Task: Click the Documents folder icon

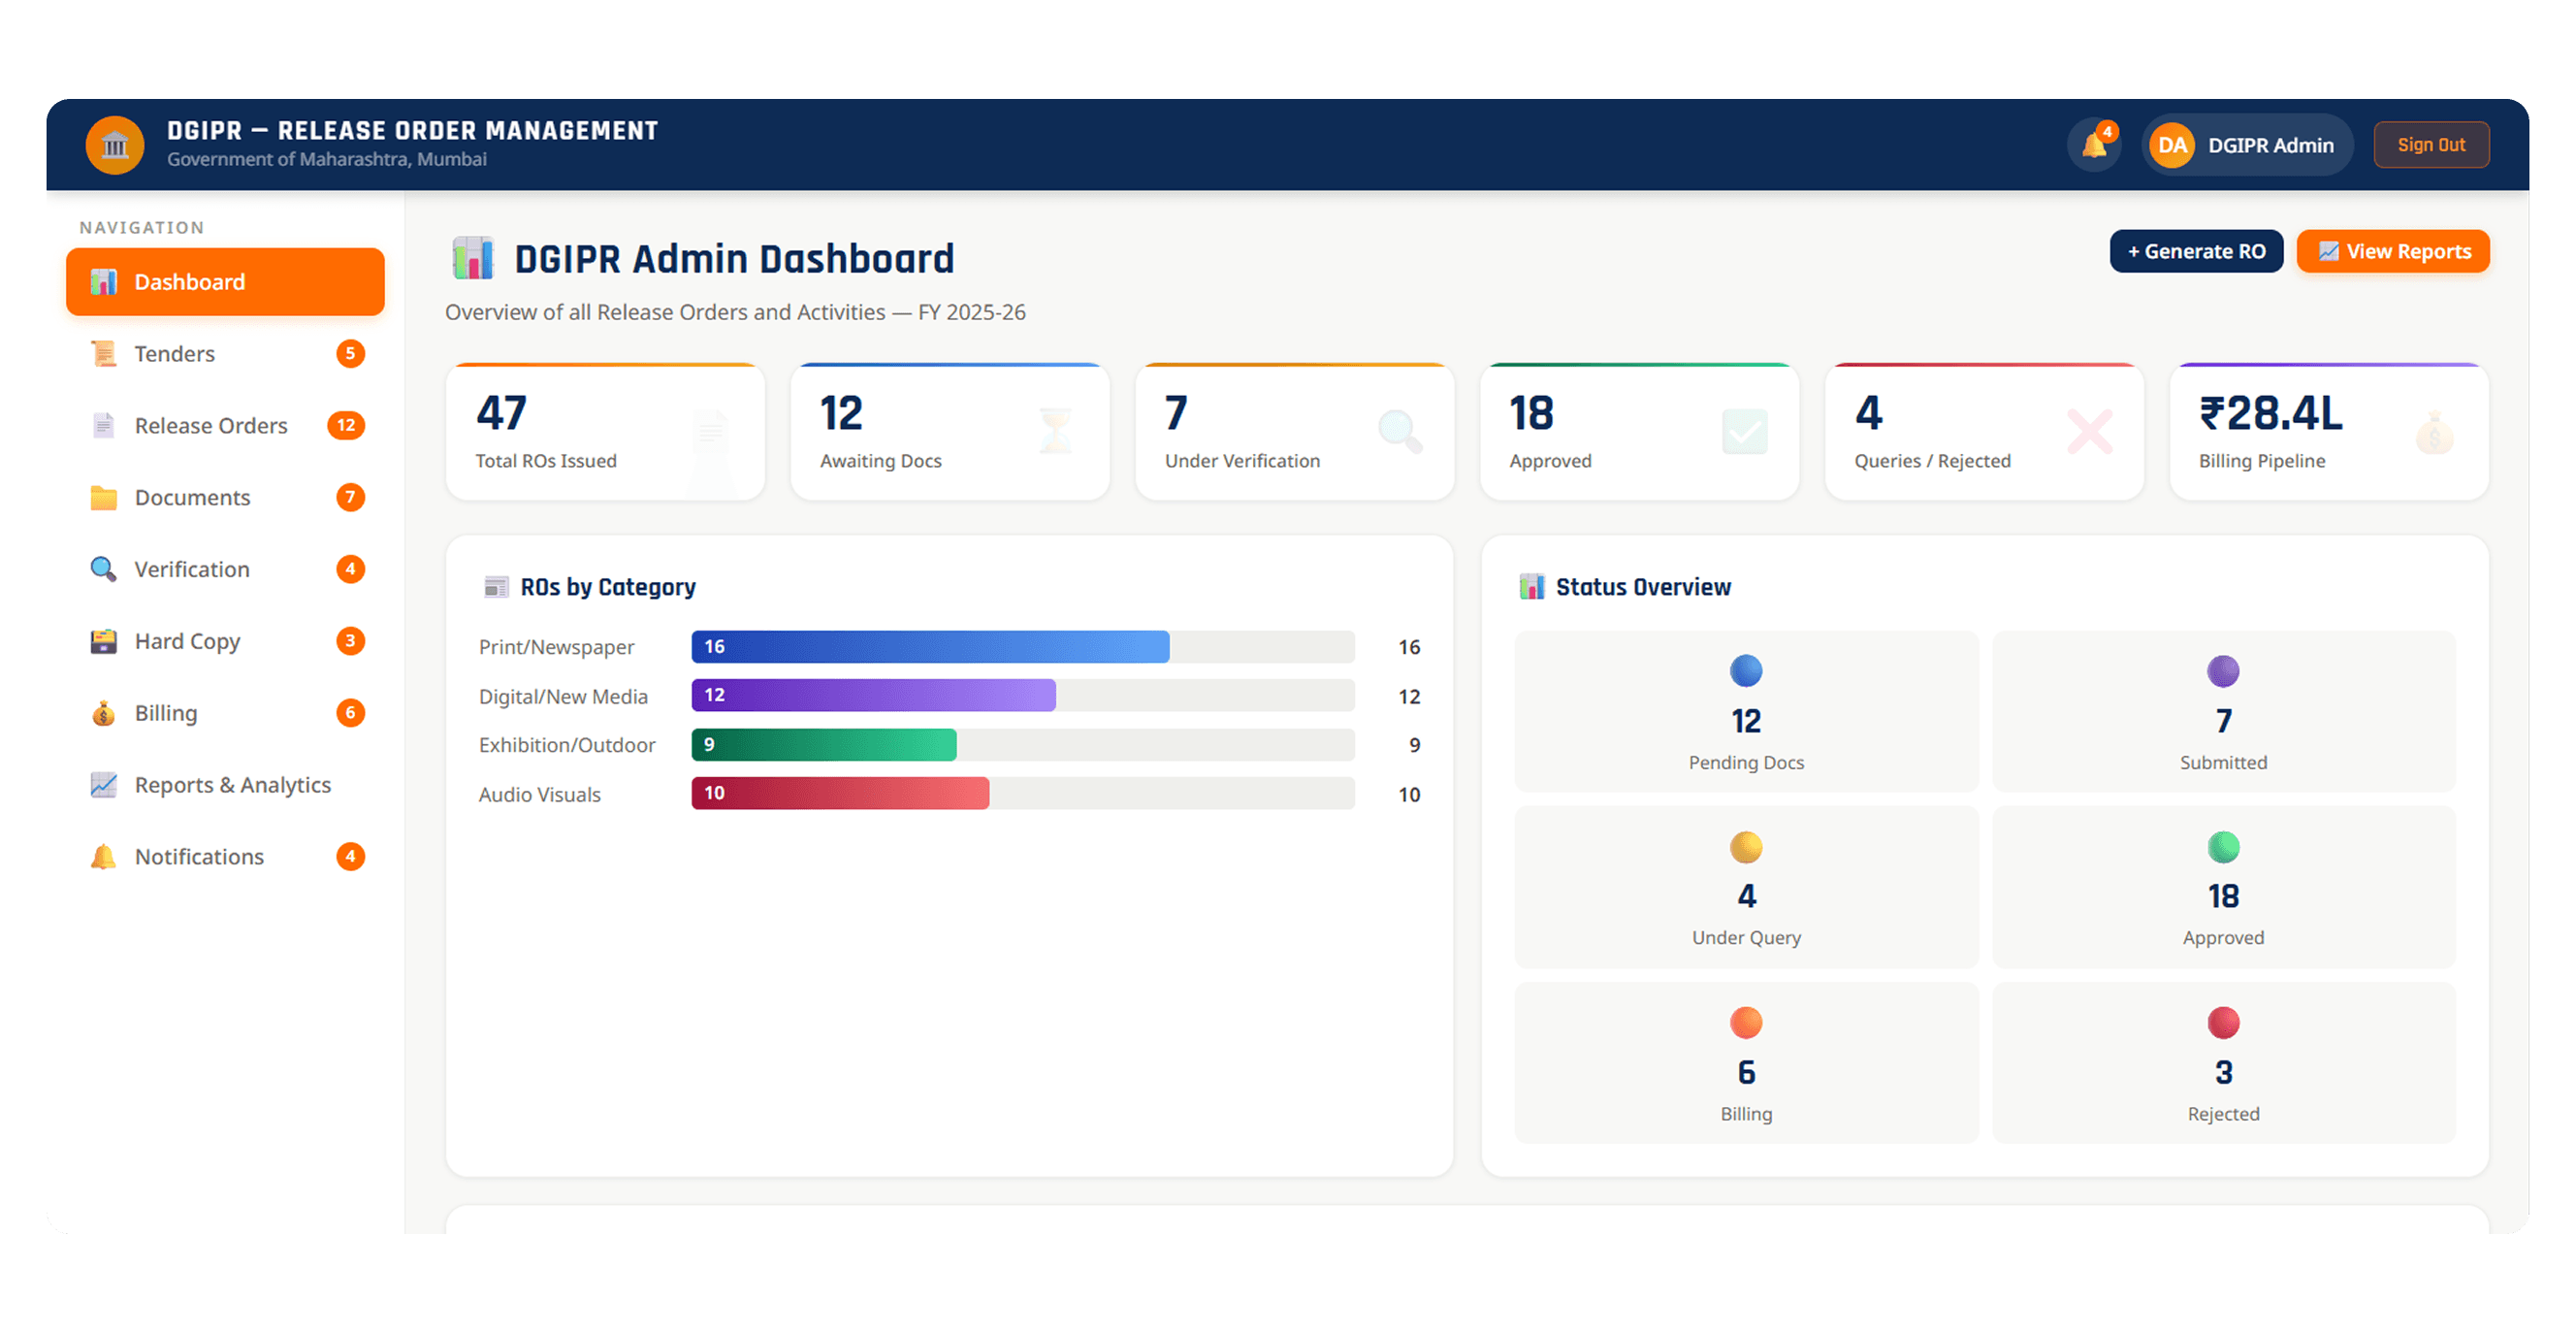Action: (x=104, y=498)
